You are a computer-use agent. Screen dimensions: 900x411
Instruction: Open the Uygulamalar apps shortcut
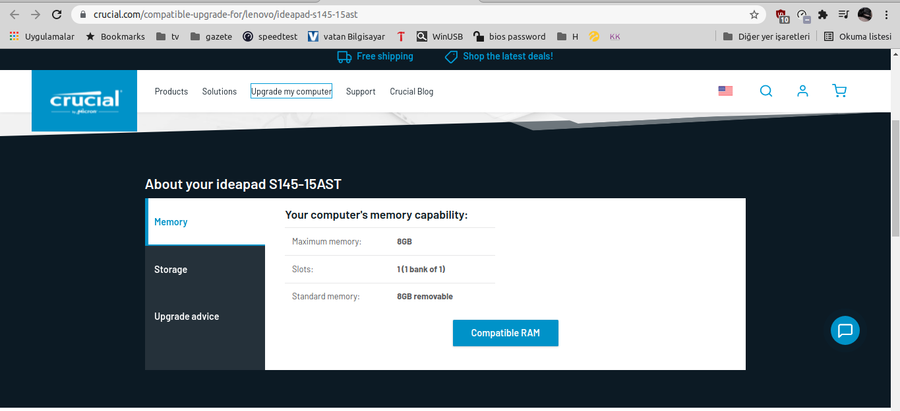coord(42,37)
